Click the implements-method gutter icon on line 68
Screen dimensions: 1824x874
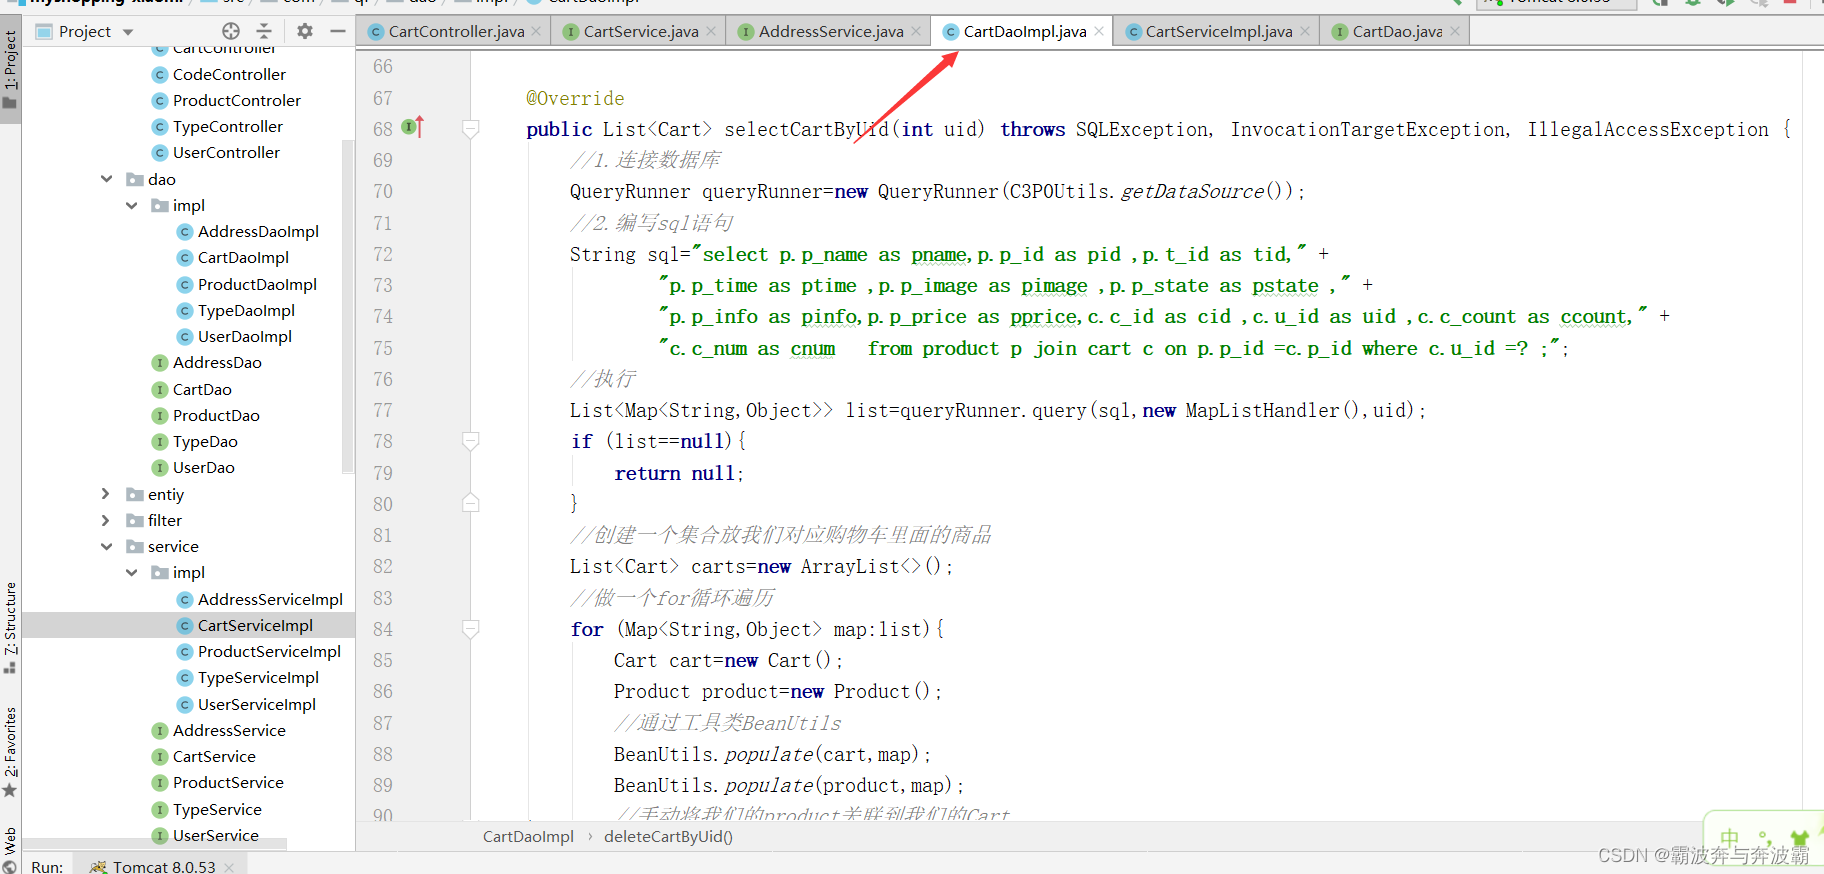[x=412, y=127]
